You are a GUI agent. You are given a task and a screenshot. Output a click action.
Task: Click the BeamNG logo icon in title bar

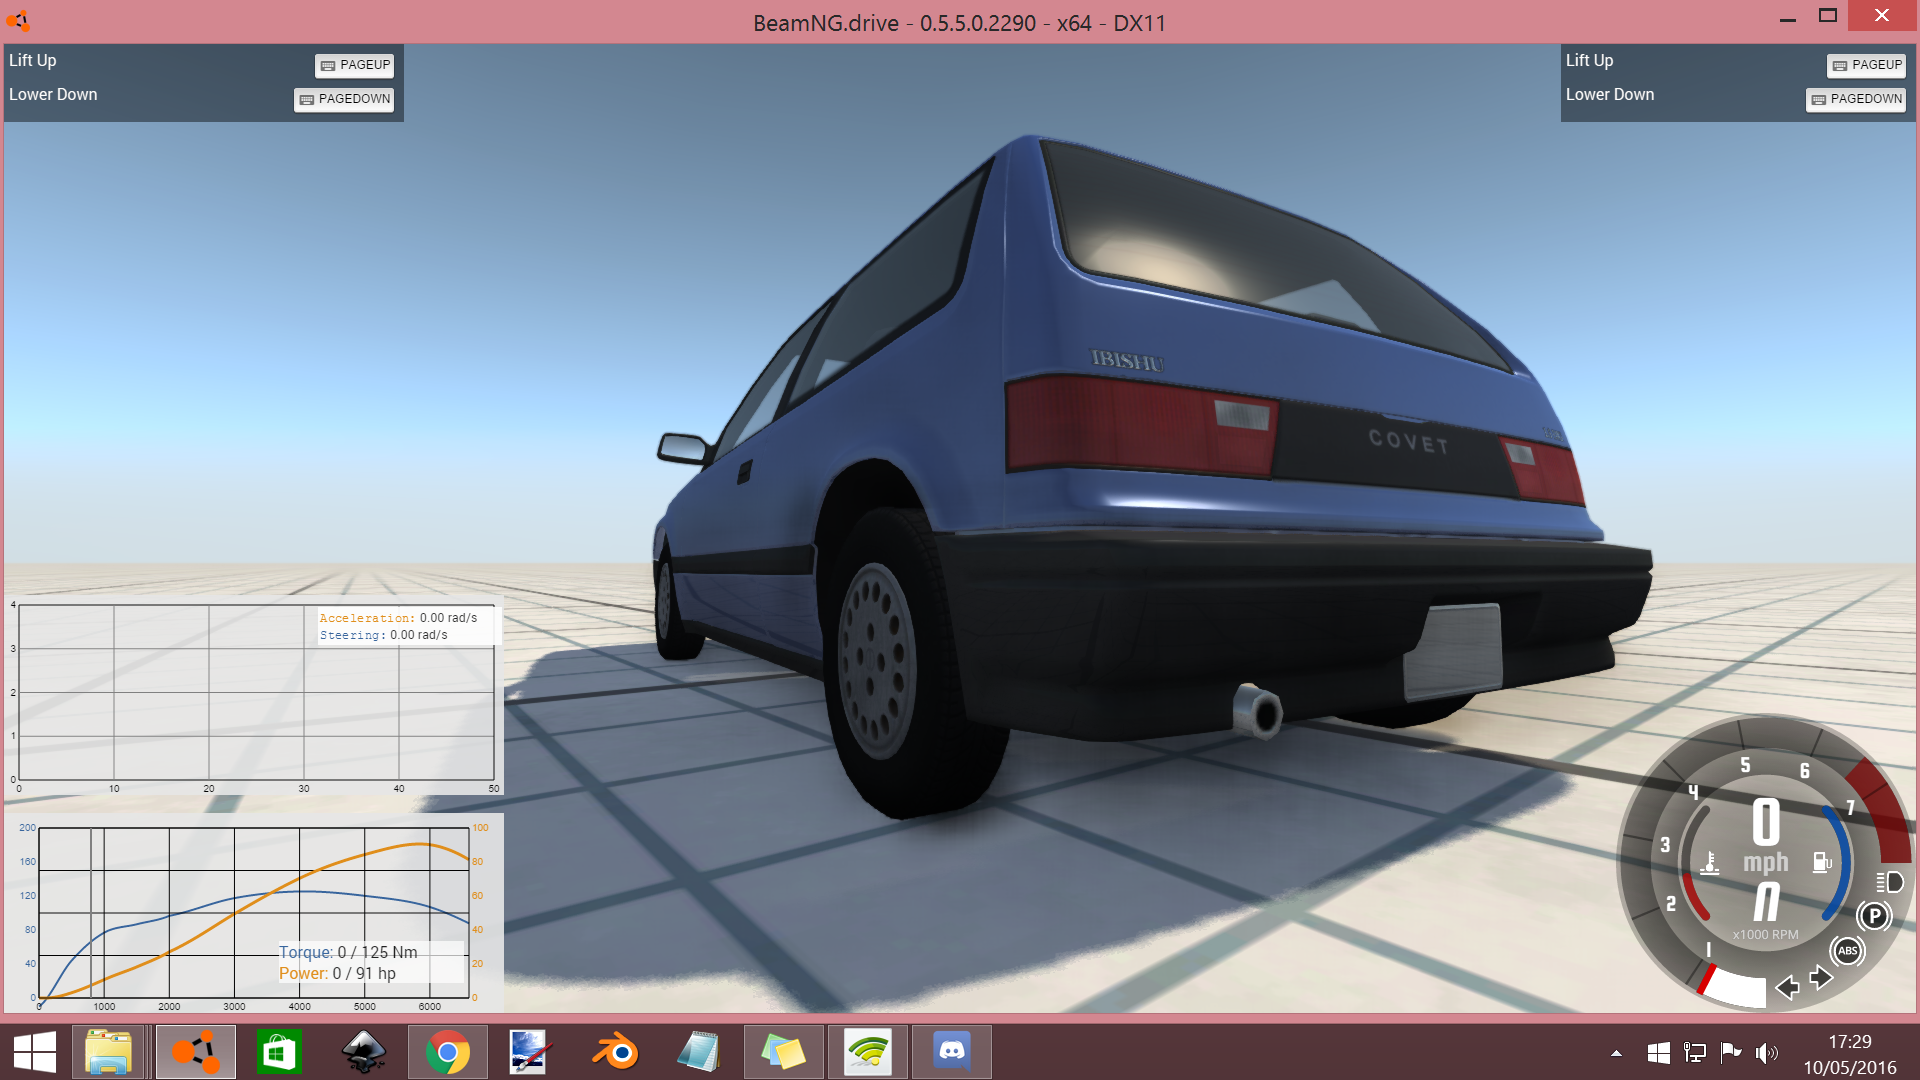19,20
